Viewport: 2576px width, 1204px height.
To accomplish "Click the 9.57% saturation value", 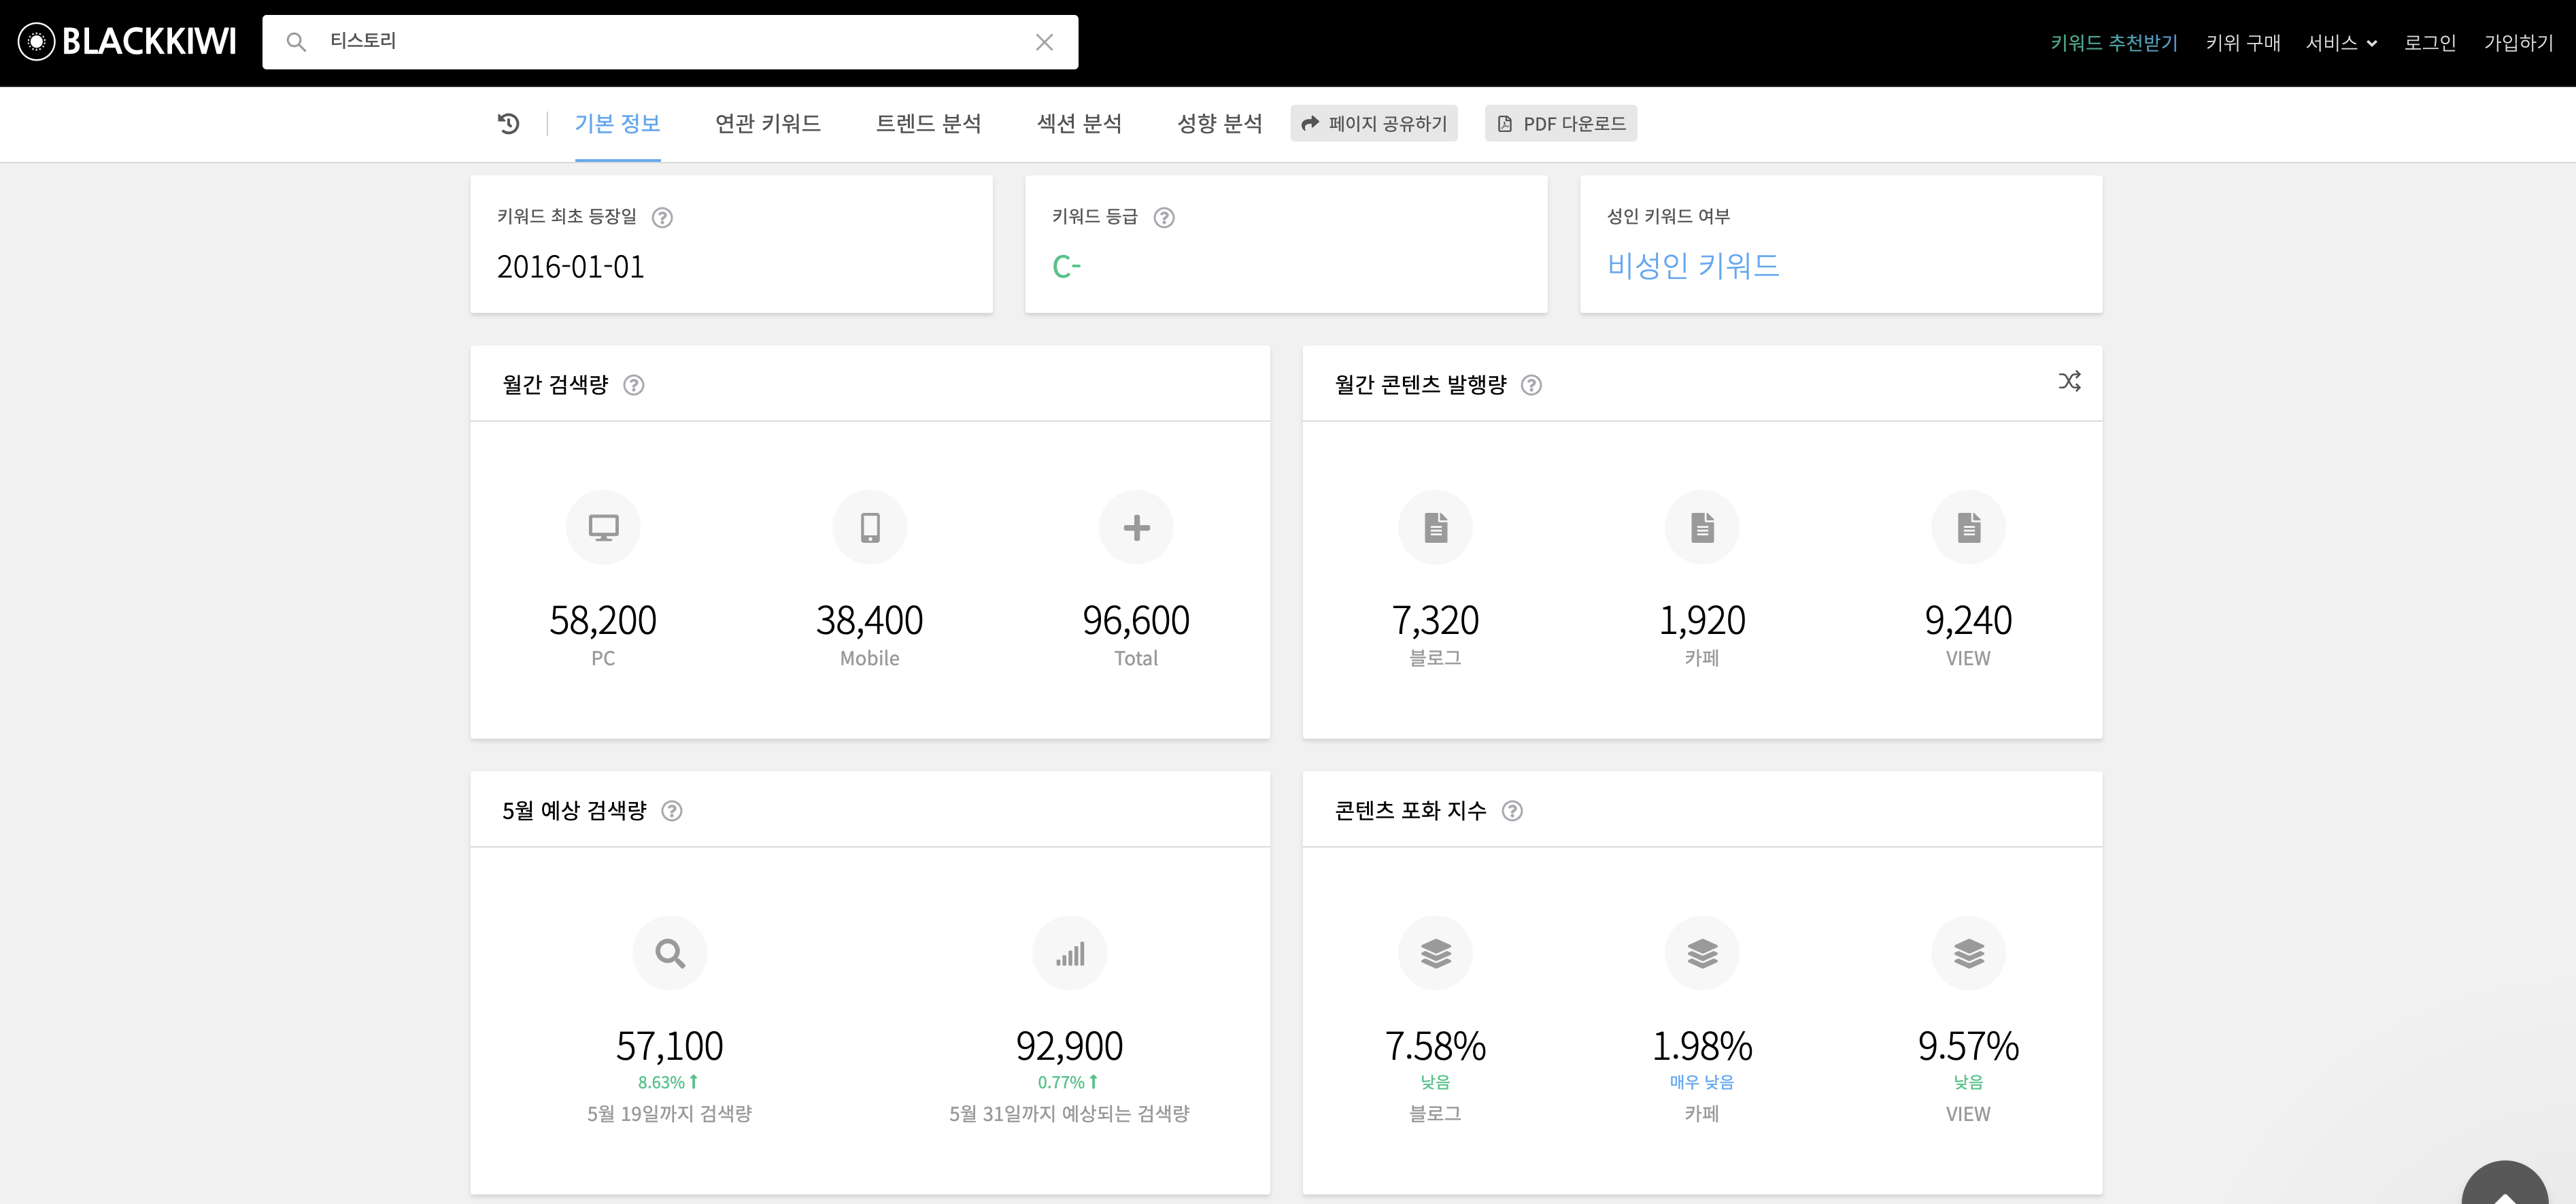I will tap(1969, 1046).
